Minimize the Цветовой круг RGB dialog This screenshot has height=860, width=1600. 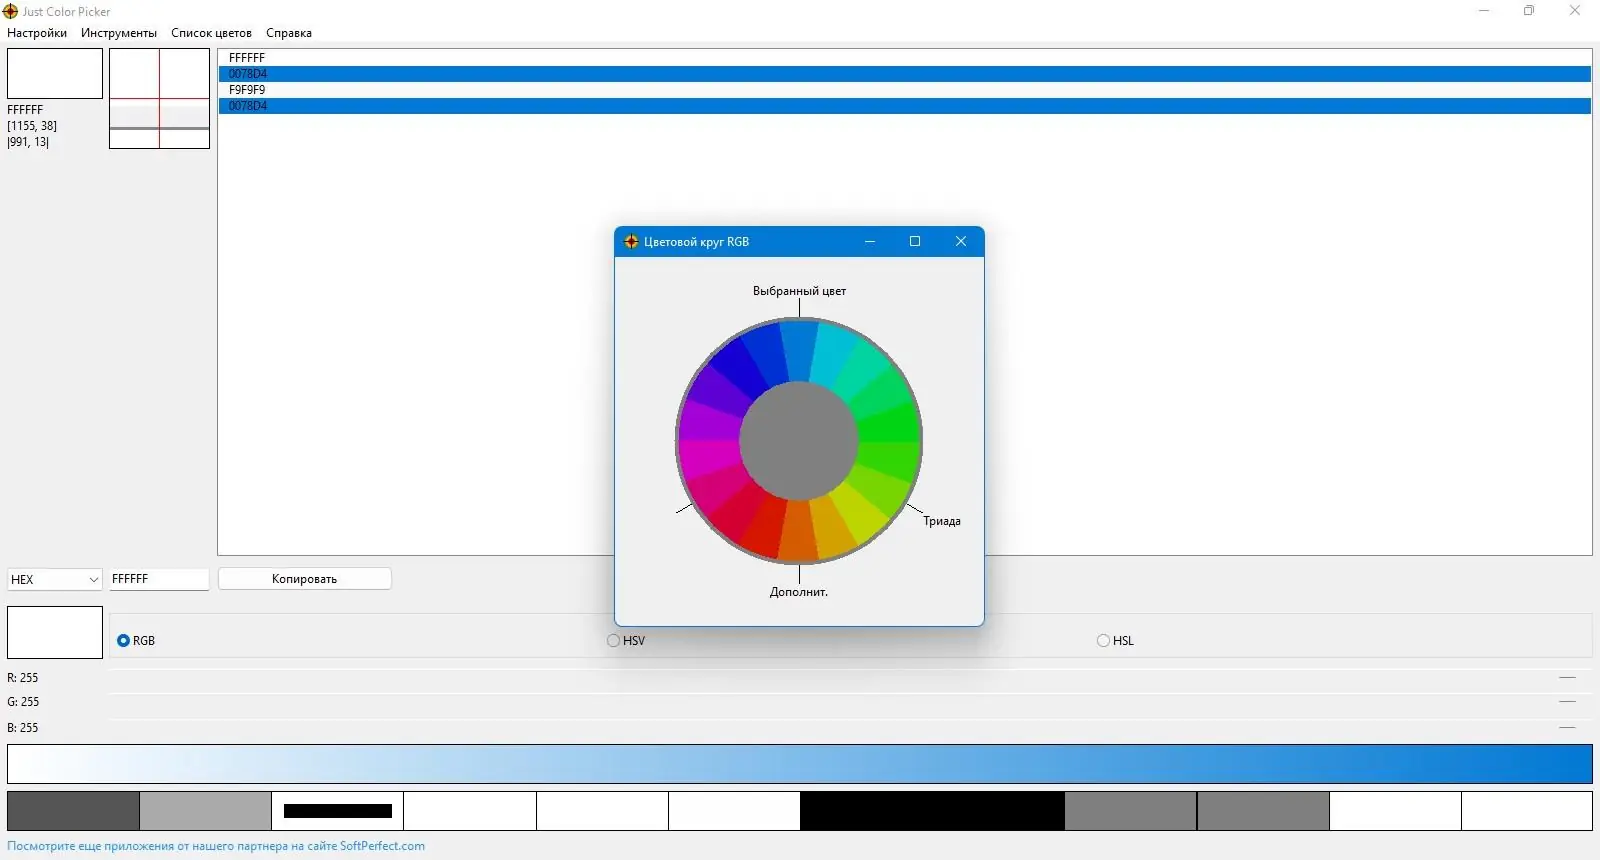pos(870,241)
